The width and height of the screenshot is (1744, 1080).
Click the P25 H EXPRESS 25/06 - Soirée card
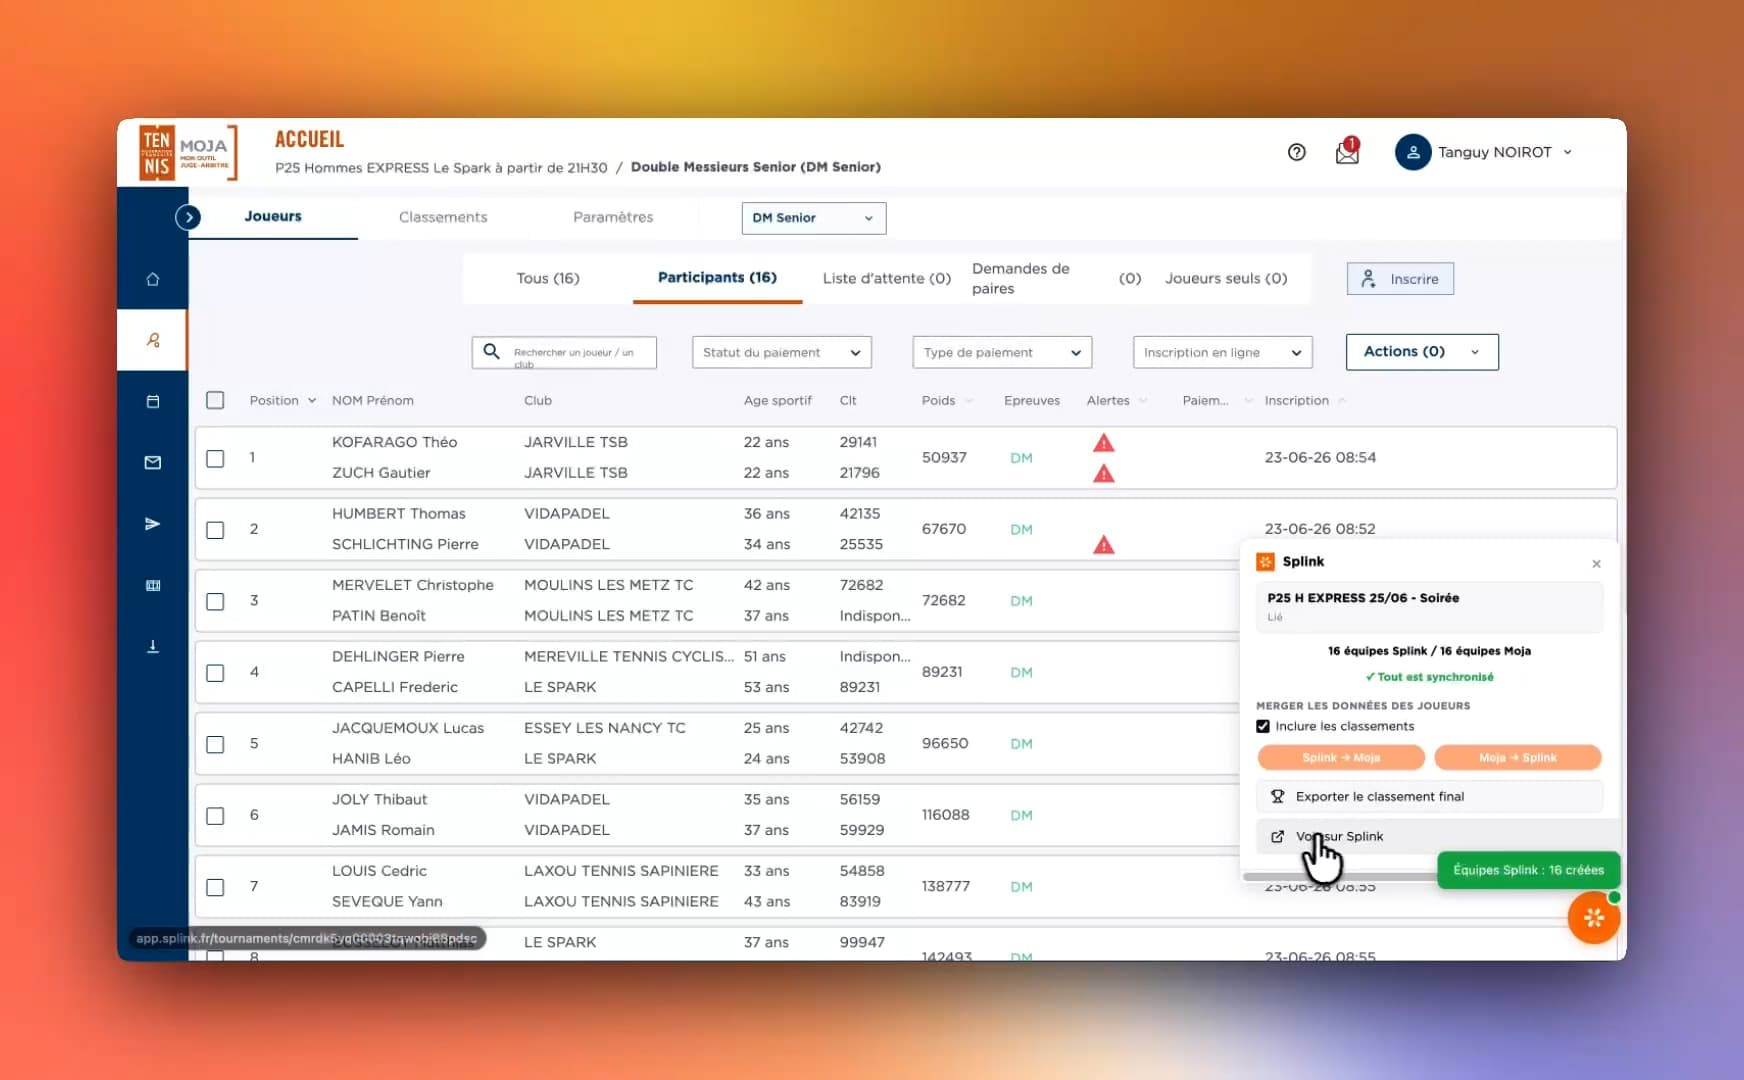[x=1430, y=606]
